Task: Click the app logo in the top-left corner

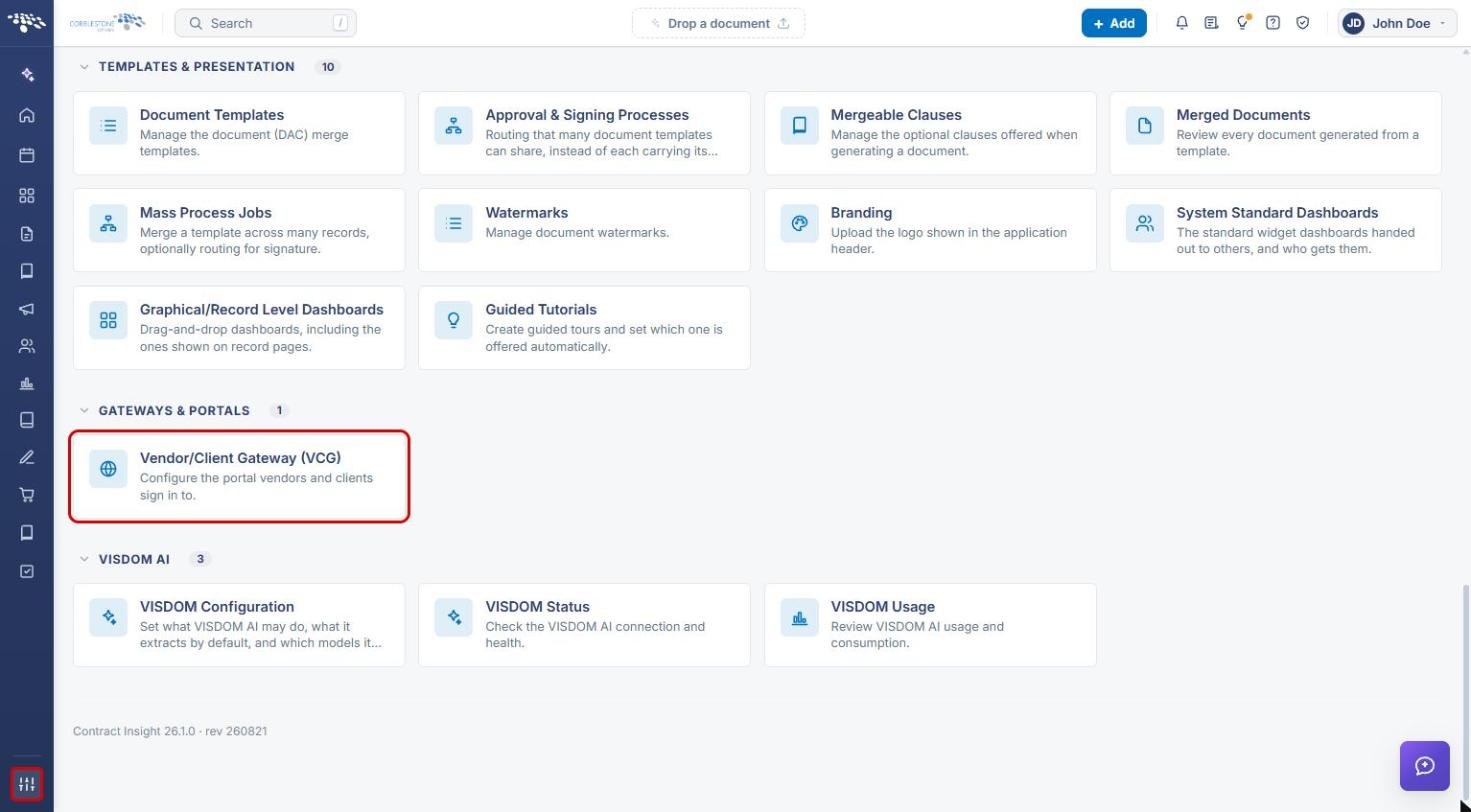Action: (x=27, y=22)
